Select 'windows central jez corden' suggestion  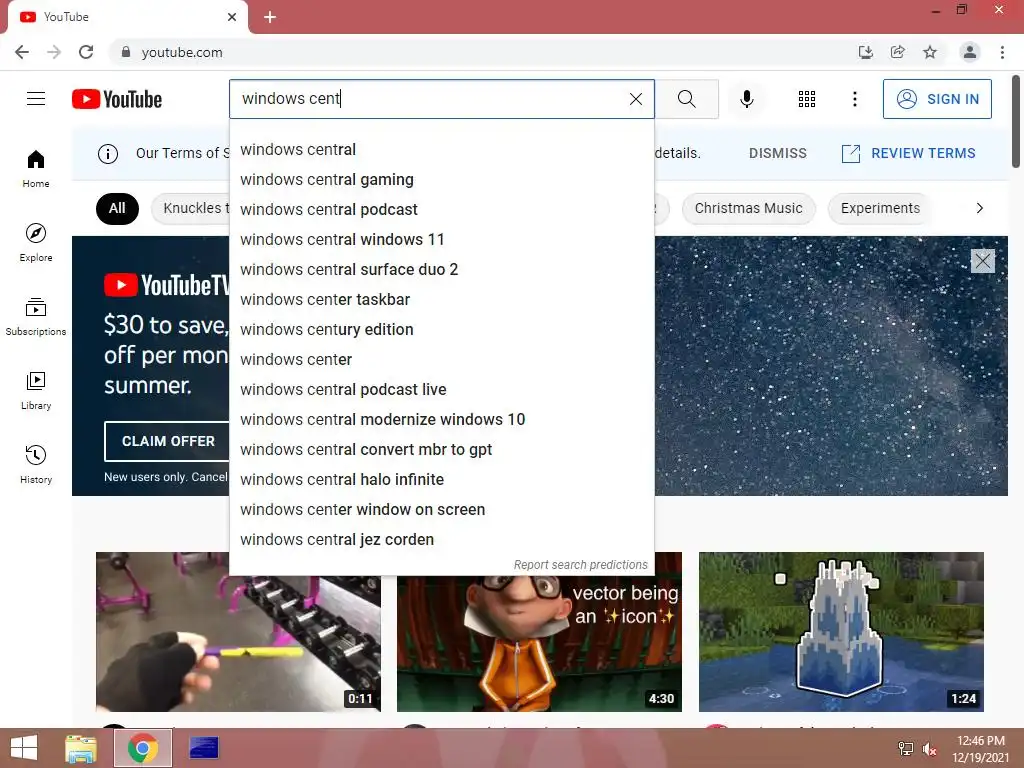(441, 540)
